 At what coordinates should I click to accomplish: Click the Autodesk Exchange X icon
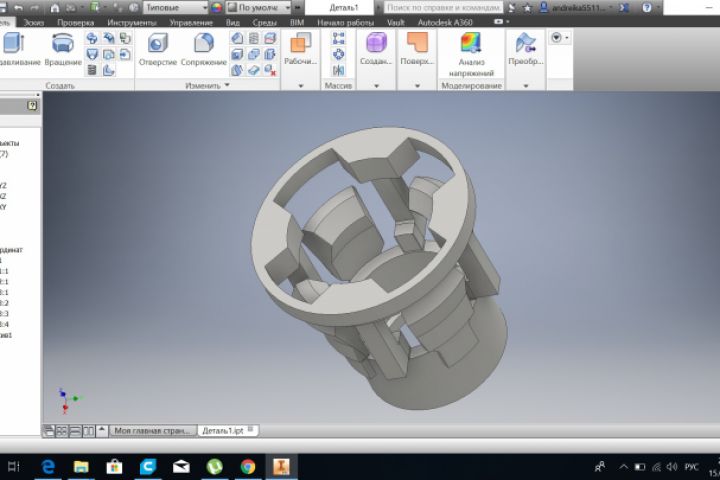[624, 7]
